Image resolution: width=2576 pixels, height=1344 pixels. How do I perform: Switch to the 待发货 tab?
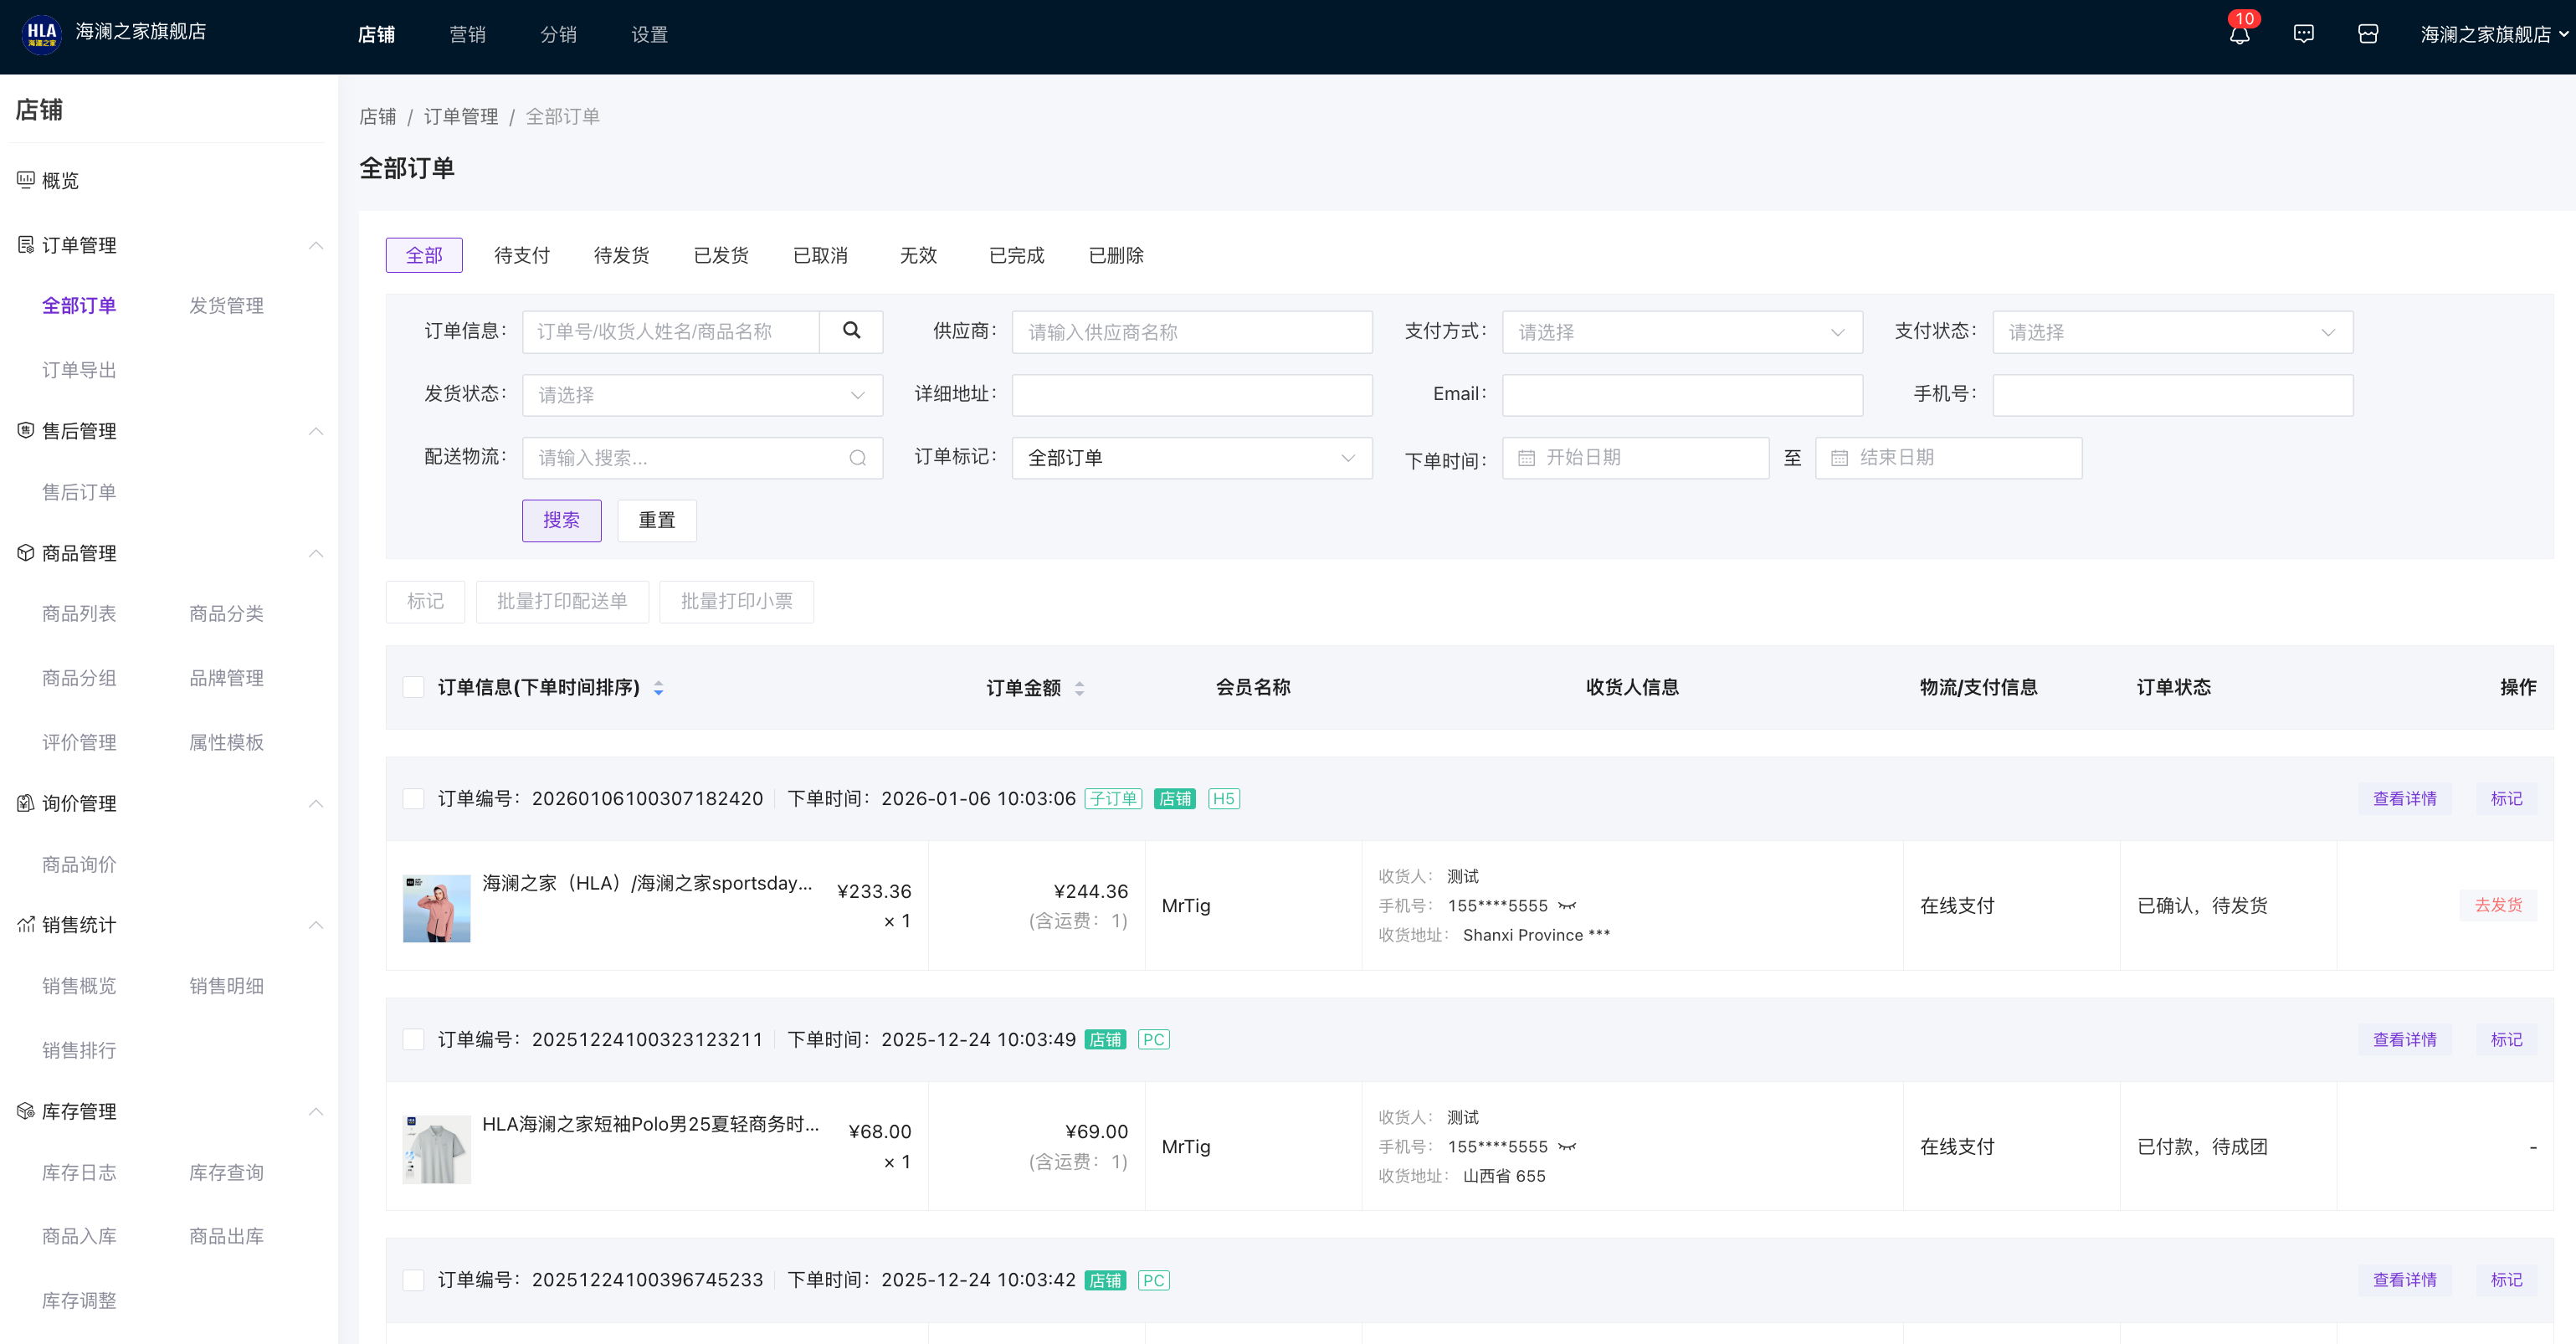(x=621, y=255)
